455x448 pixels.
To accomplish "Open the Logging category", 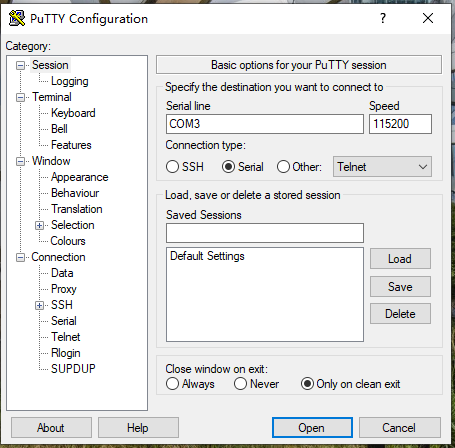I will click(x=70, y=81).
